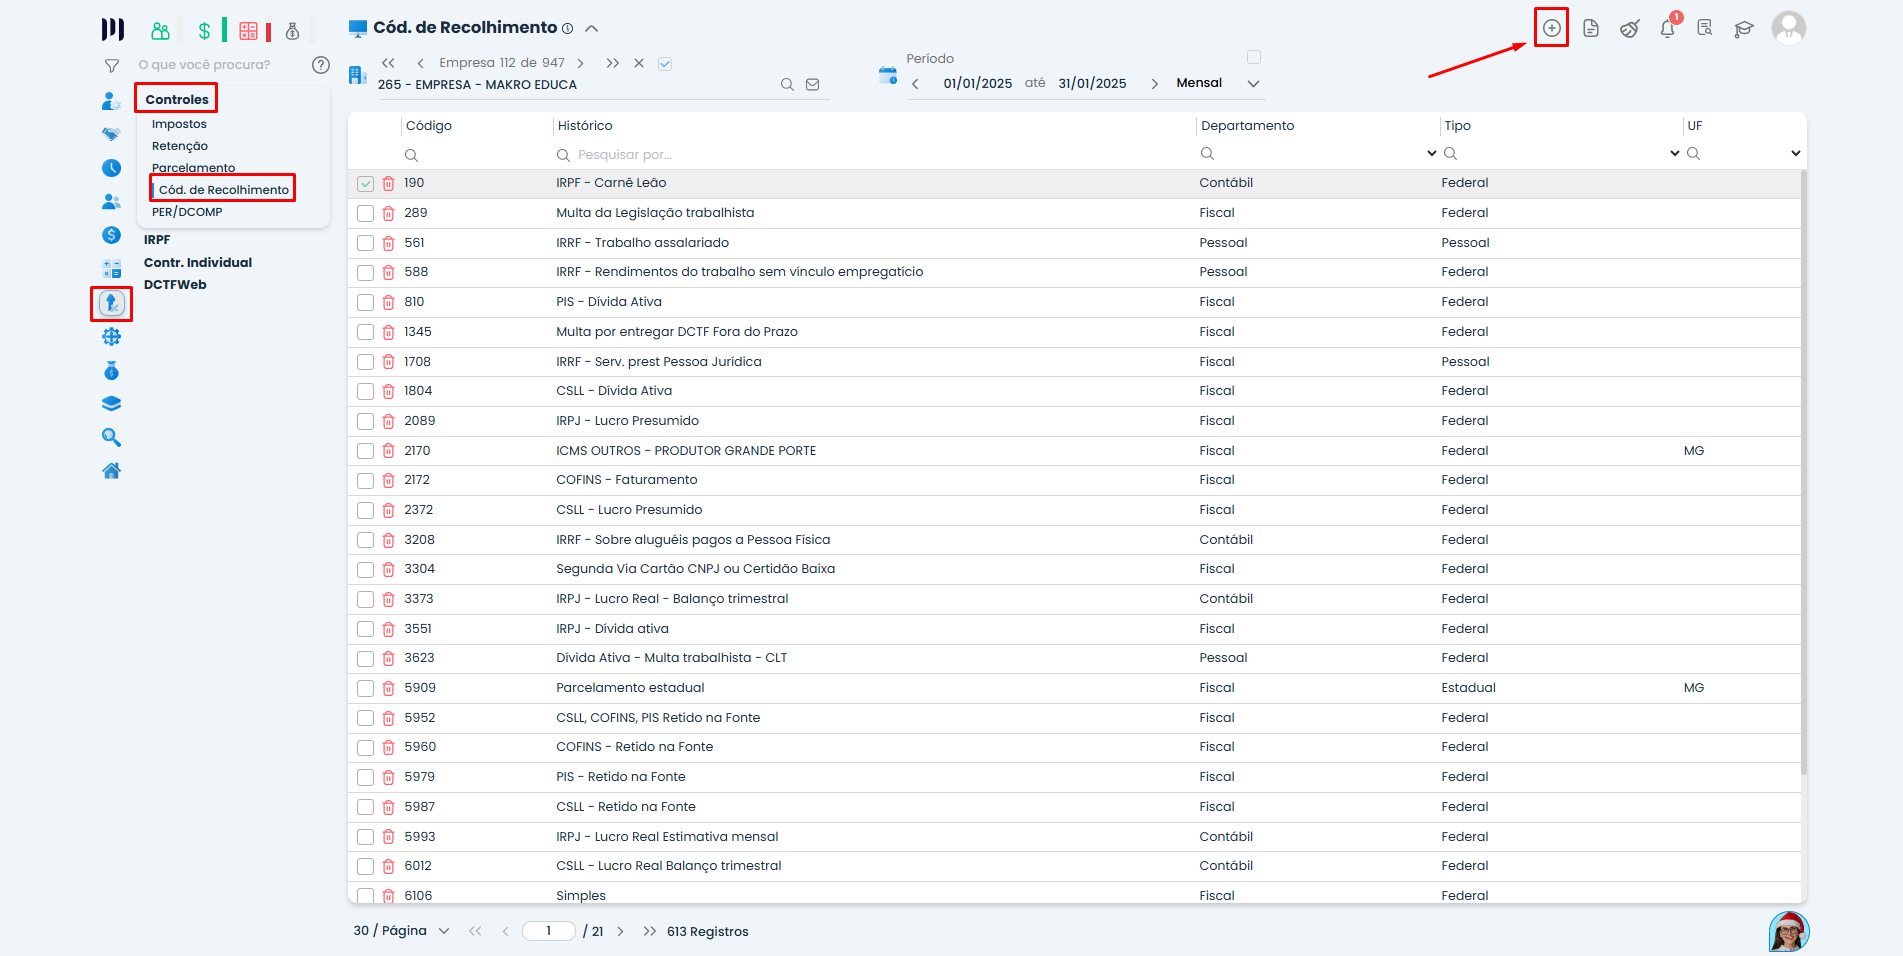Viewport: 1903px width, 956px height.
Task: Click the clock icon in left sidebar
Action: 111,168
